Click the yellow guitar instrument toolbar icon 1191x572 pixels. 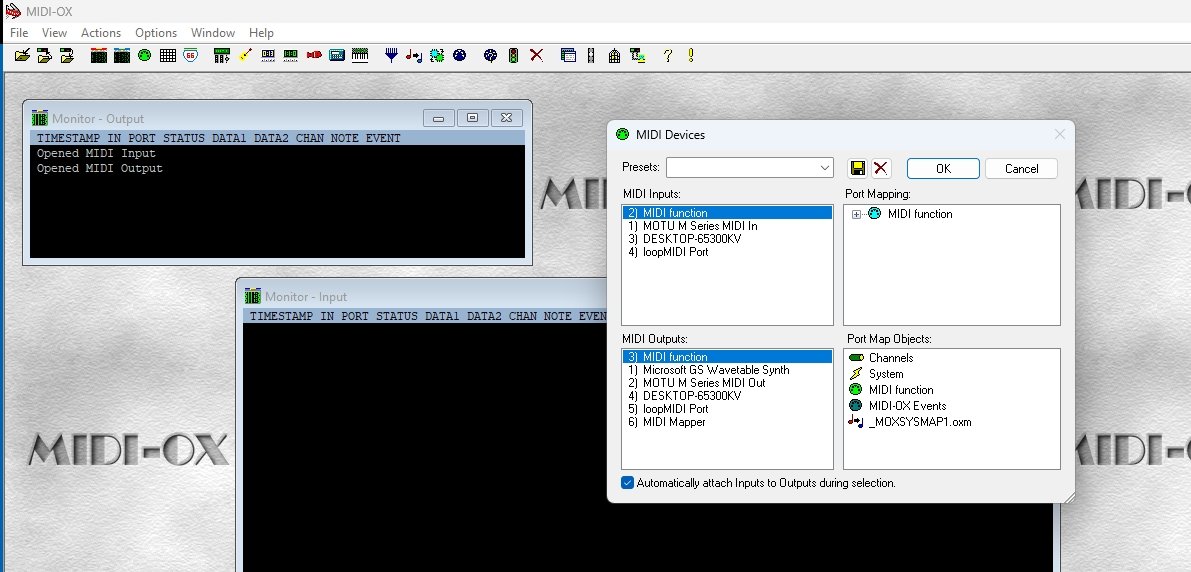(x=245, y=55)
